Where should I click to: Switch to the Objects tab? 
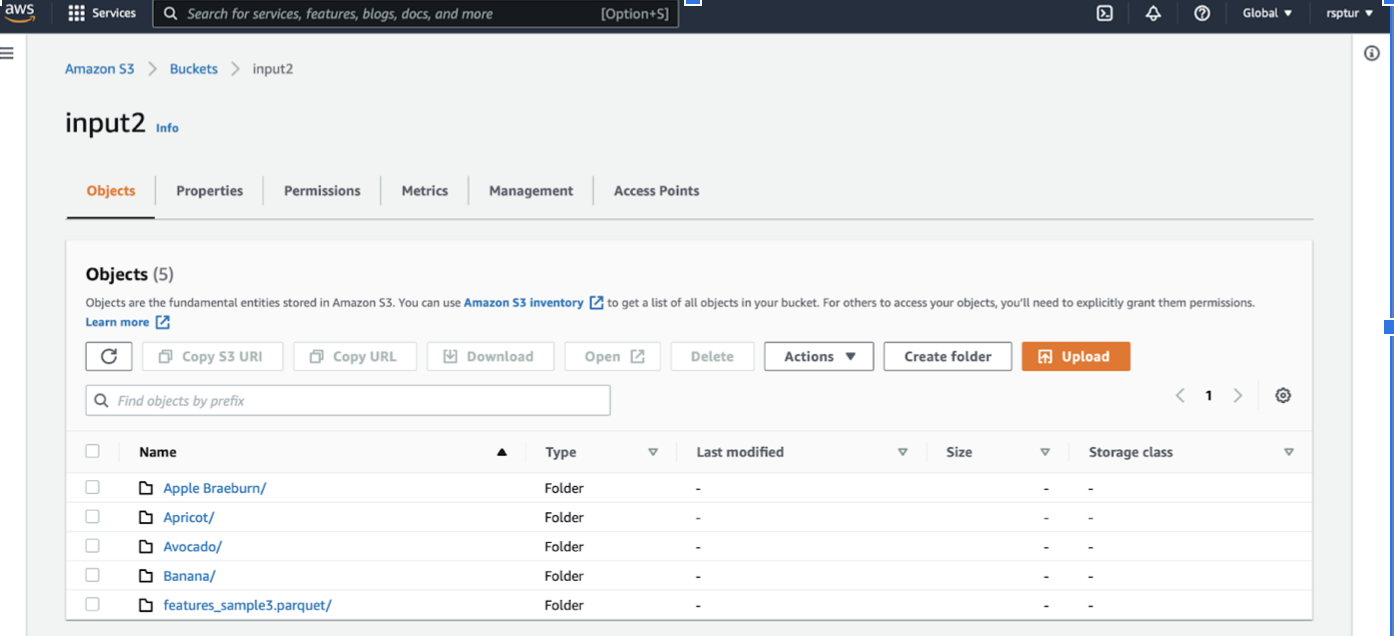(x=111, y=191)
